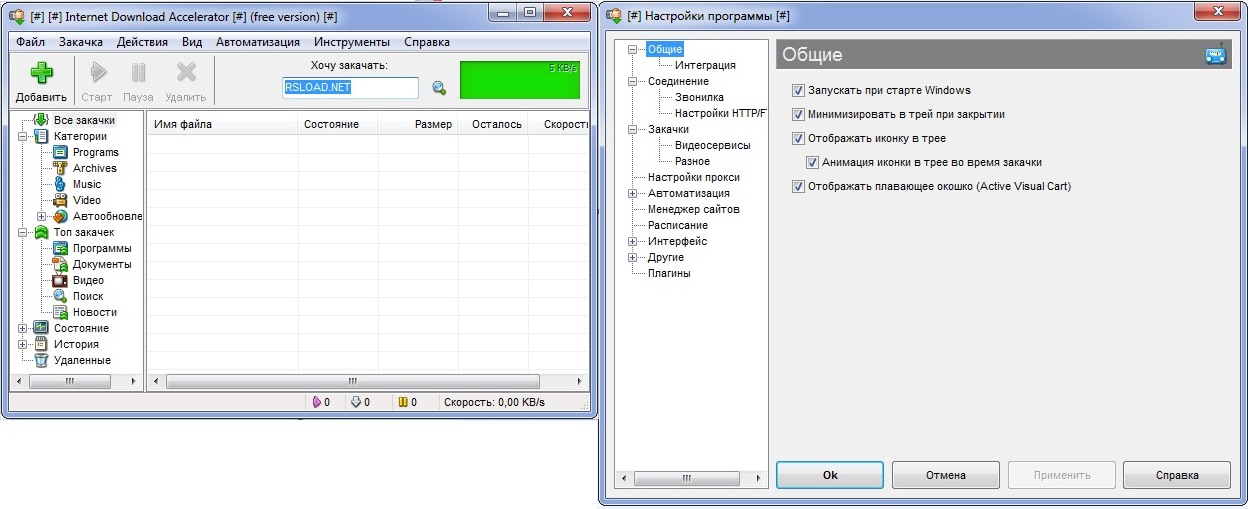The image size is (1248, 509).
Task: Click the Автообновление category icon
Action: pos(60,216)
